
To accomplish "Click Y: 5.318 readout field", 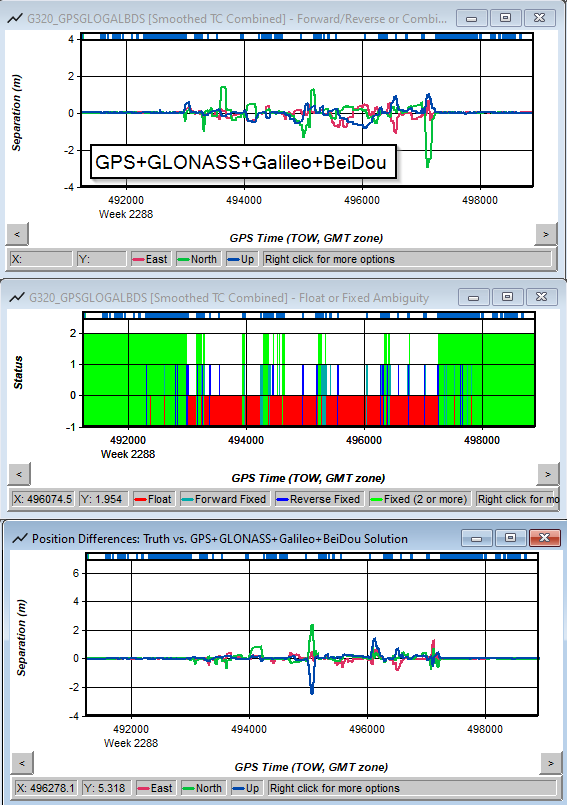I will coord(107,788).
